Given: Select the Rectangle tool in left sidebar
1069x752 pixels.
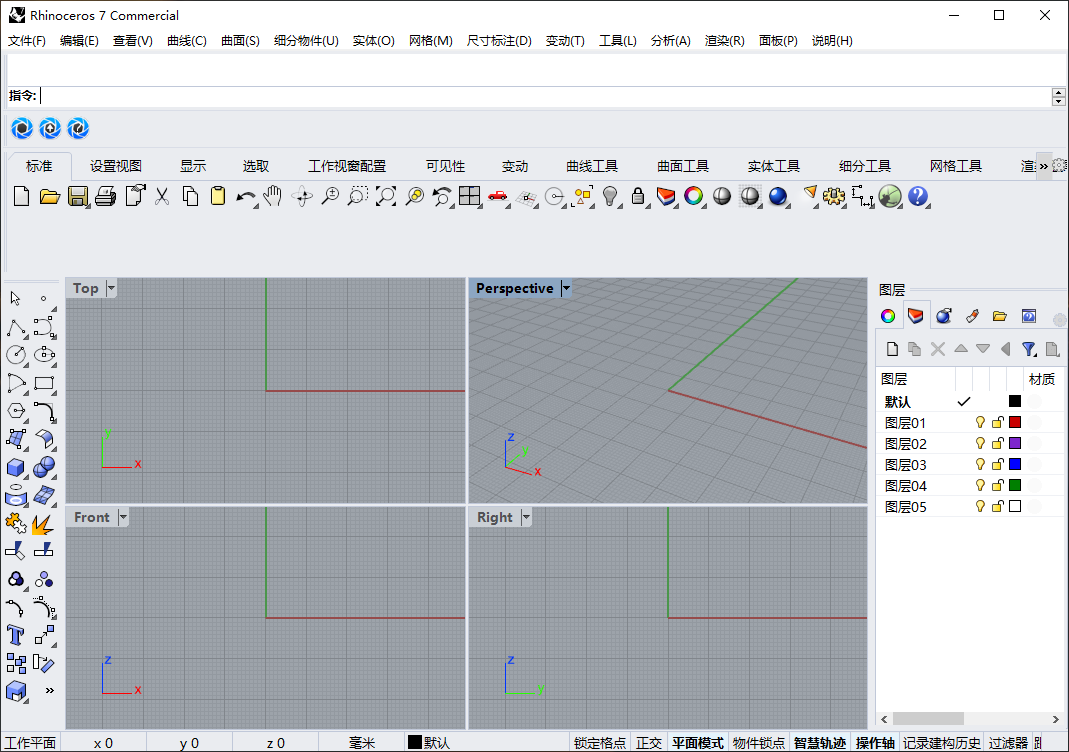Looking at the screenshot, I should (44, 383).
